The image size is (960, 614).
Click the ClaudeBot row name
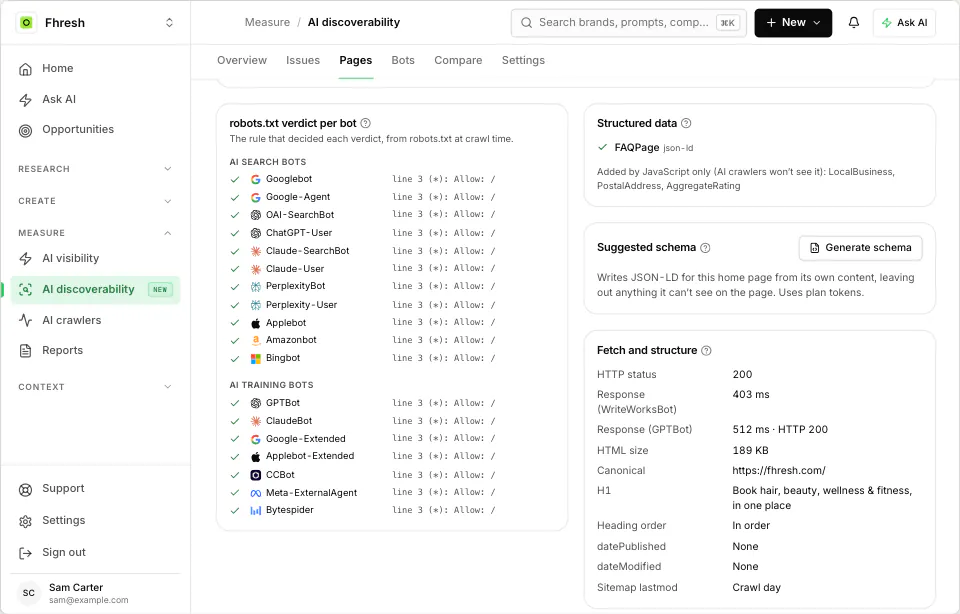[x=289, y=421]
